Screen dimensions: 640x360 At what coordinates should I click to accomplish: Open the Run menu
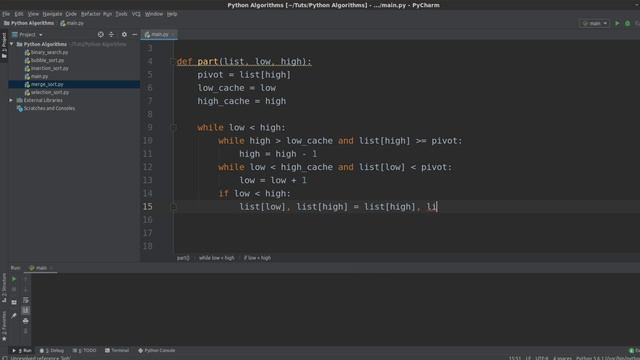pos(107,14)
